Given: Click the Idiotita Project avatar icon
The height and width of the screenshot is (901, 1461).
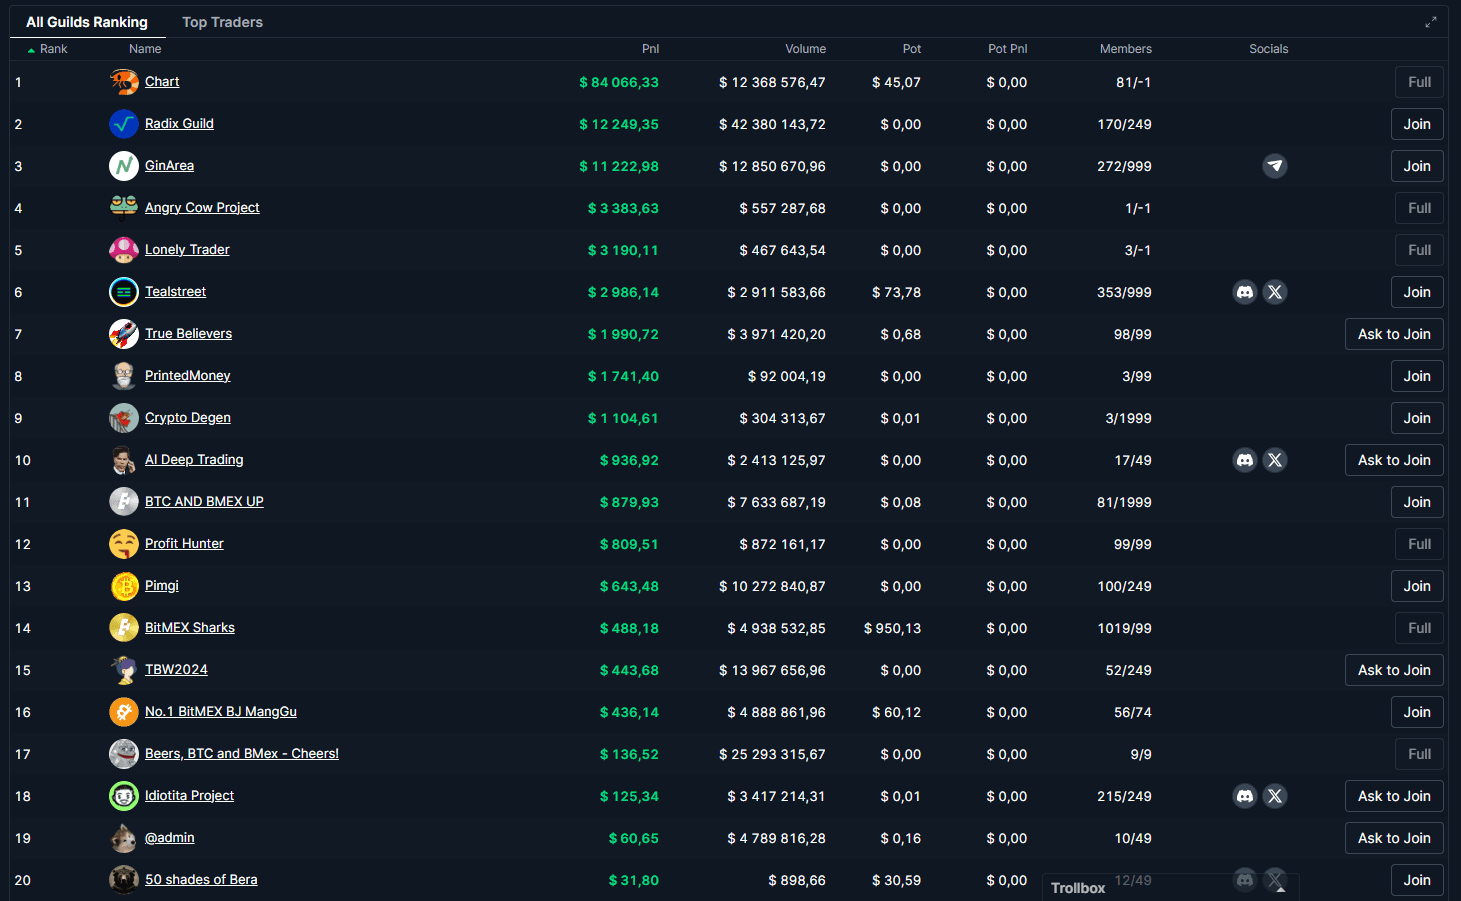Looking at the screenshot, I should coord(124,796).
